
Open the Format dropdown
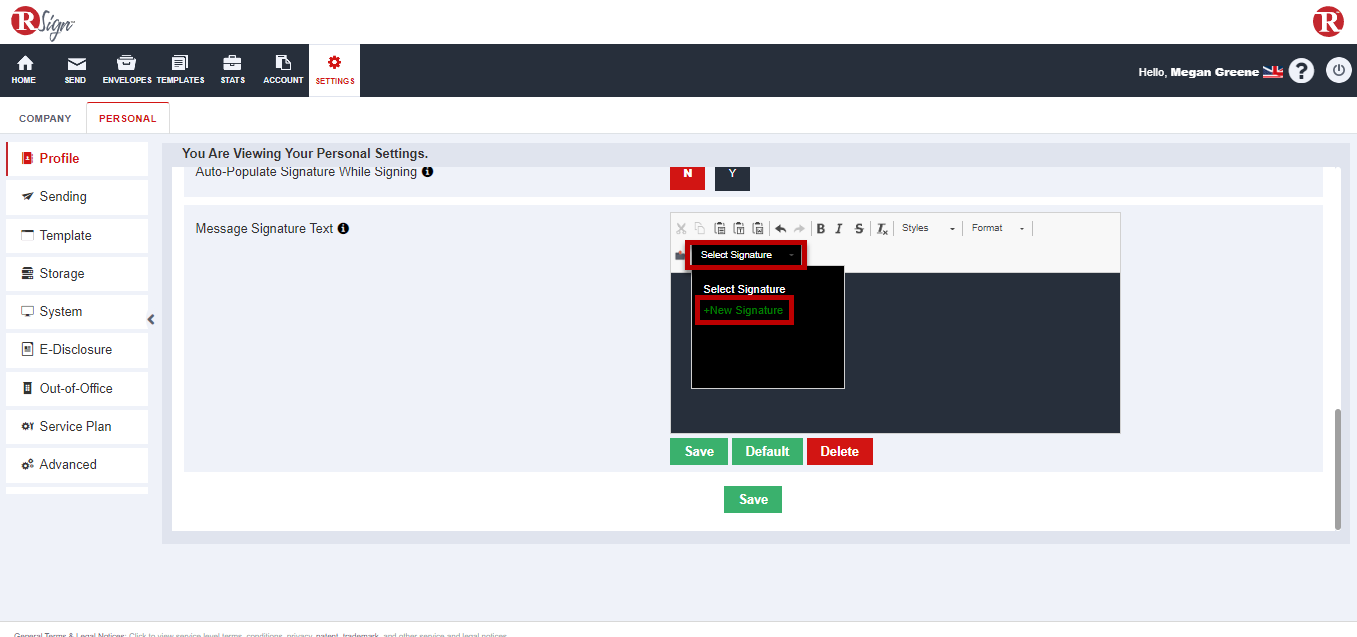998,229
